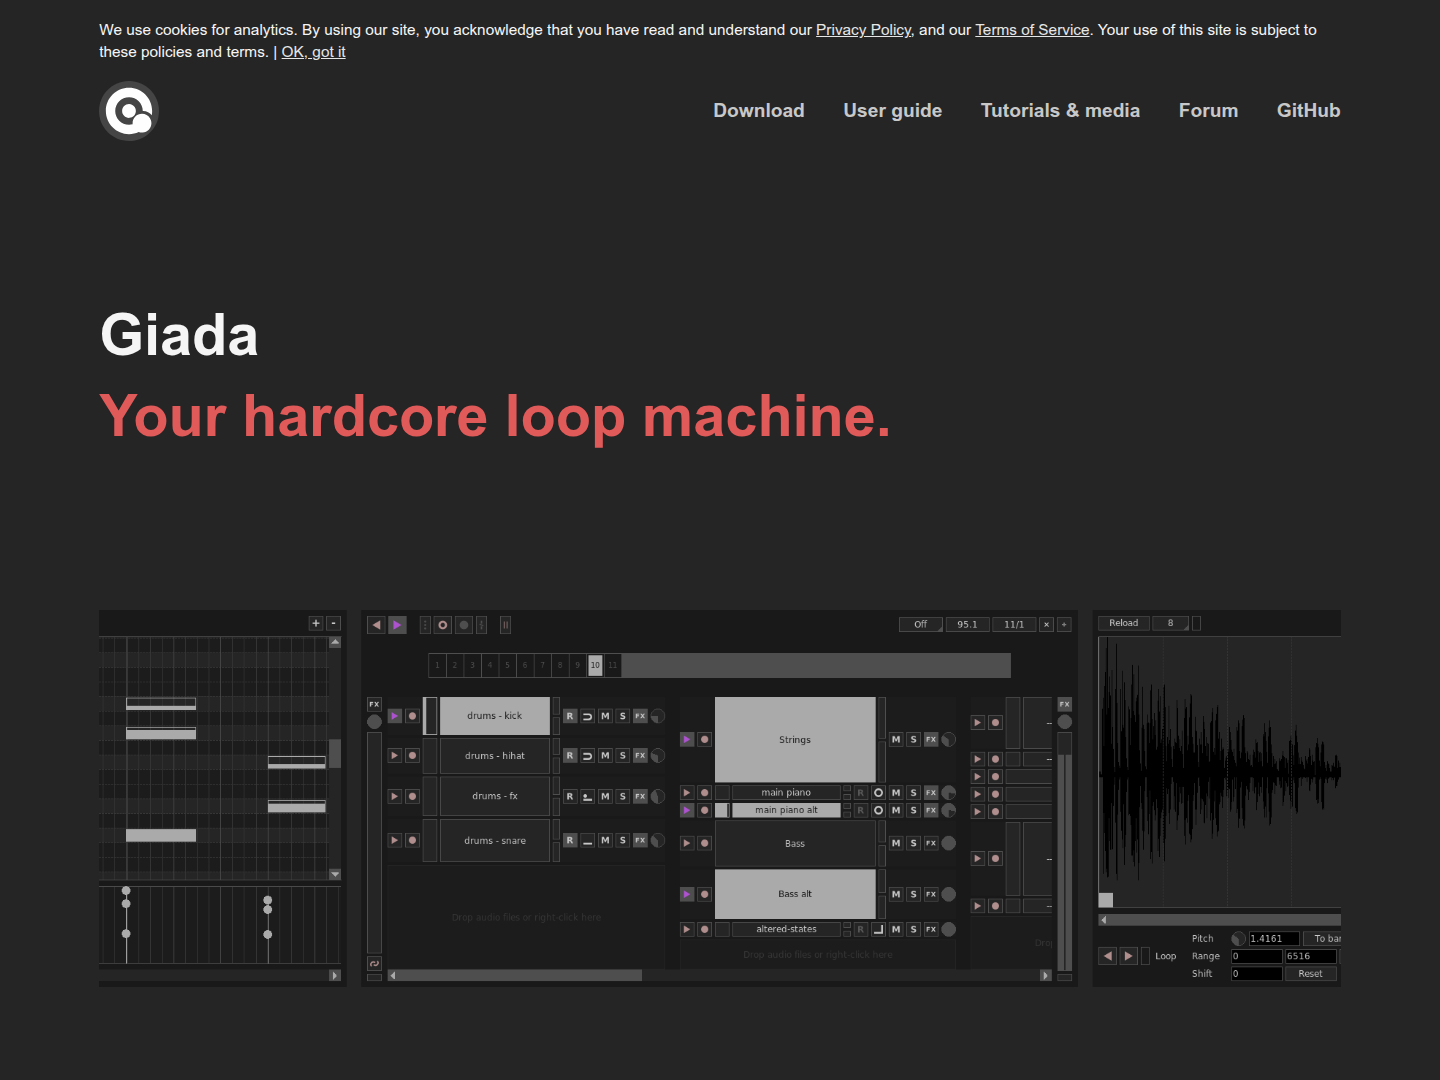Open the Forum page
The height and width of the screenshot is (1080, 1440).
pos(1209,111)
